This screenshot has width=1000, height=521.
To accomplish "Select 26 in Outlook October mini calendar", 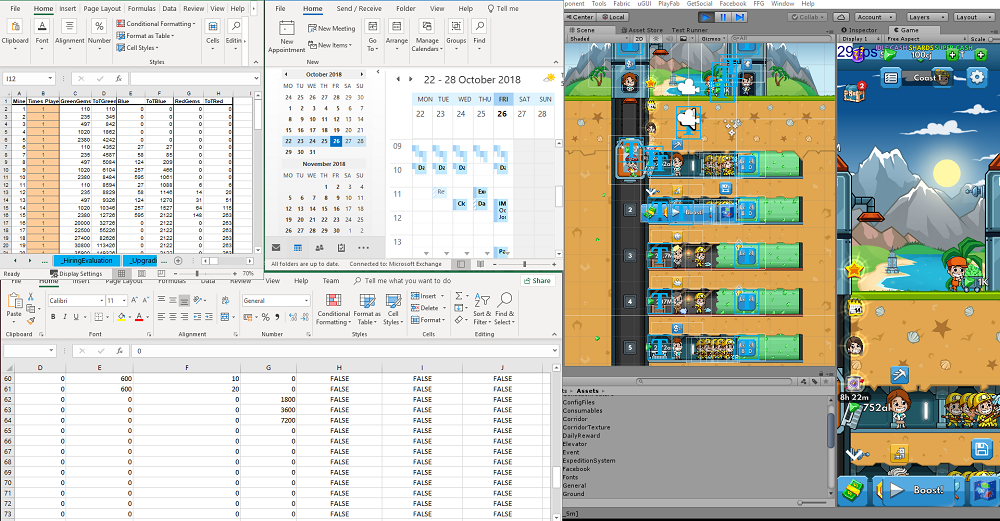I will coord(336,141).
